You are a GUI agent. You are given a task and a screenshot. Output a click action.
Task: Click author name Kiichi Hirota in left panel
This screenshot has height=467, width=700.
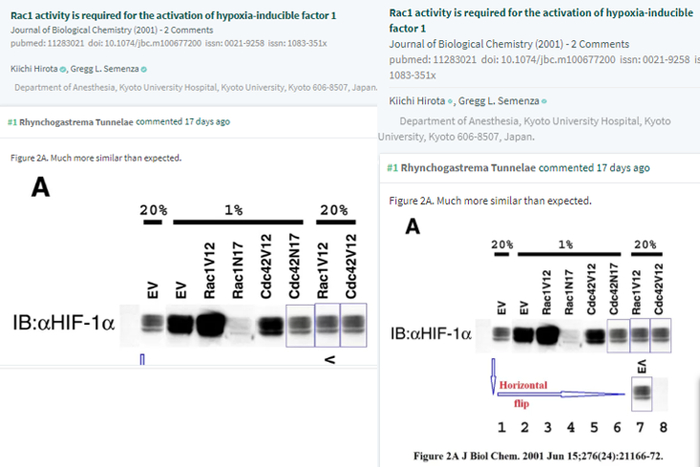tap(34, 69)
